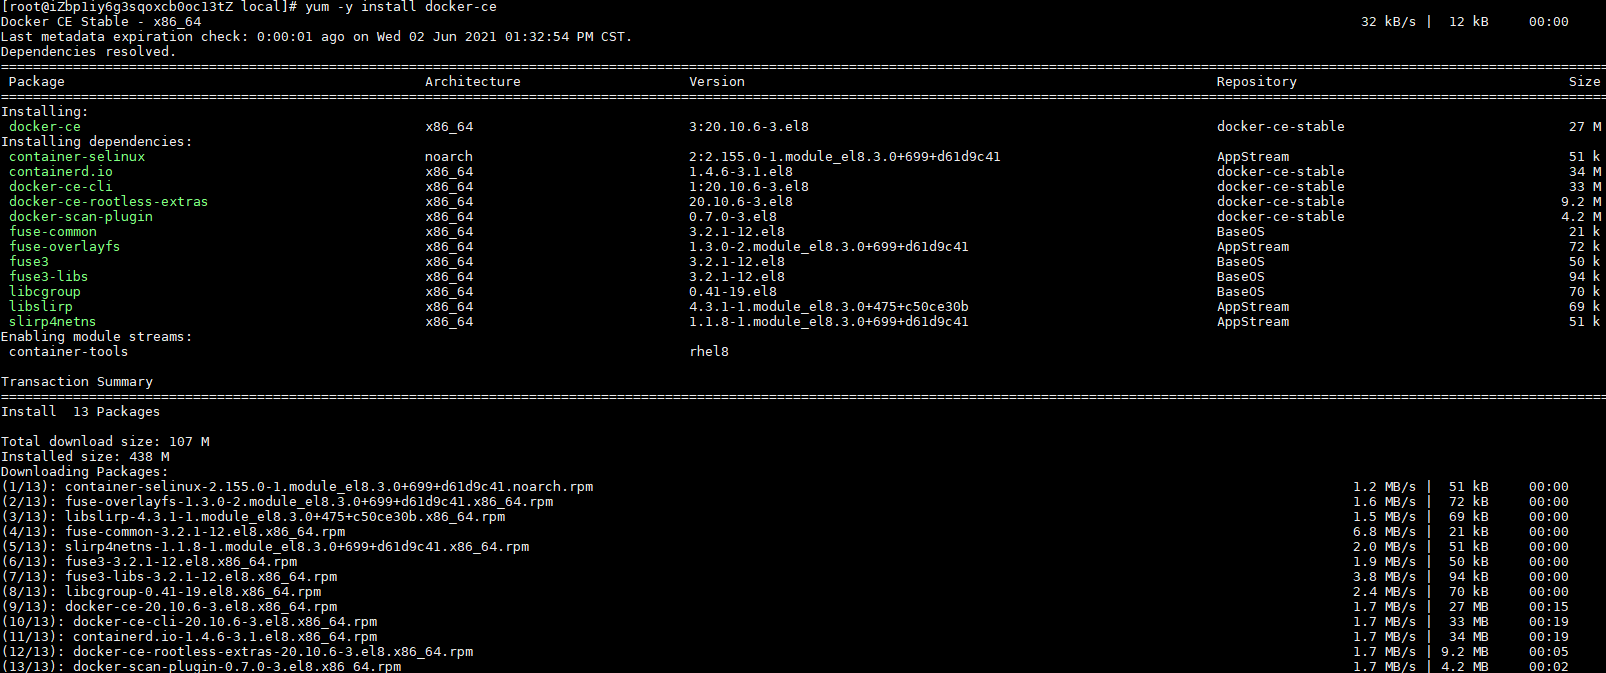Select the slirp4netns dependency name
1606x673 pixels.
[x=53, y=322]
